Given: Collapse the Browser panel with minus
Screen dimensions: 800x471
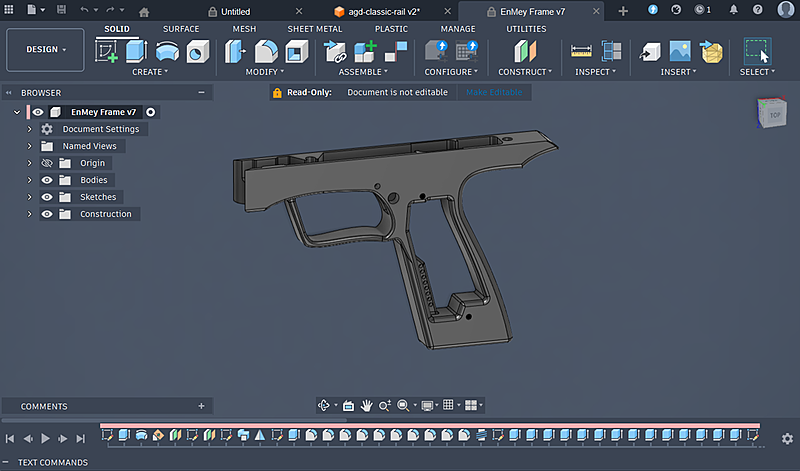Looking at the screenshot, I should click(x=202, y=92).
